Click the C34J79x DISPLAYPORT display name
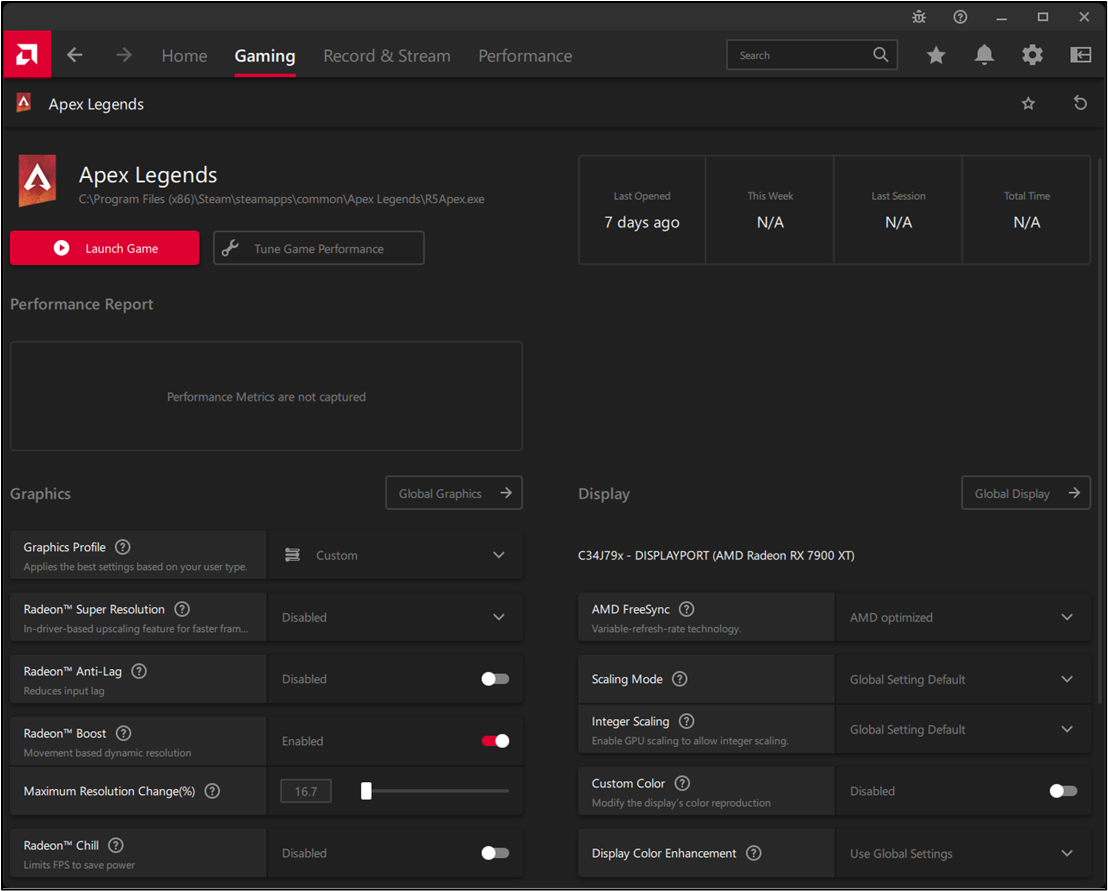1108x891 pixels. (716, 555)
